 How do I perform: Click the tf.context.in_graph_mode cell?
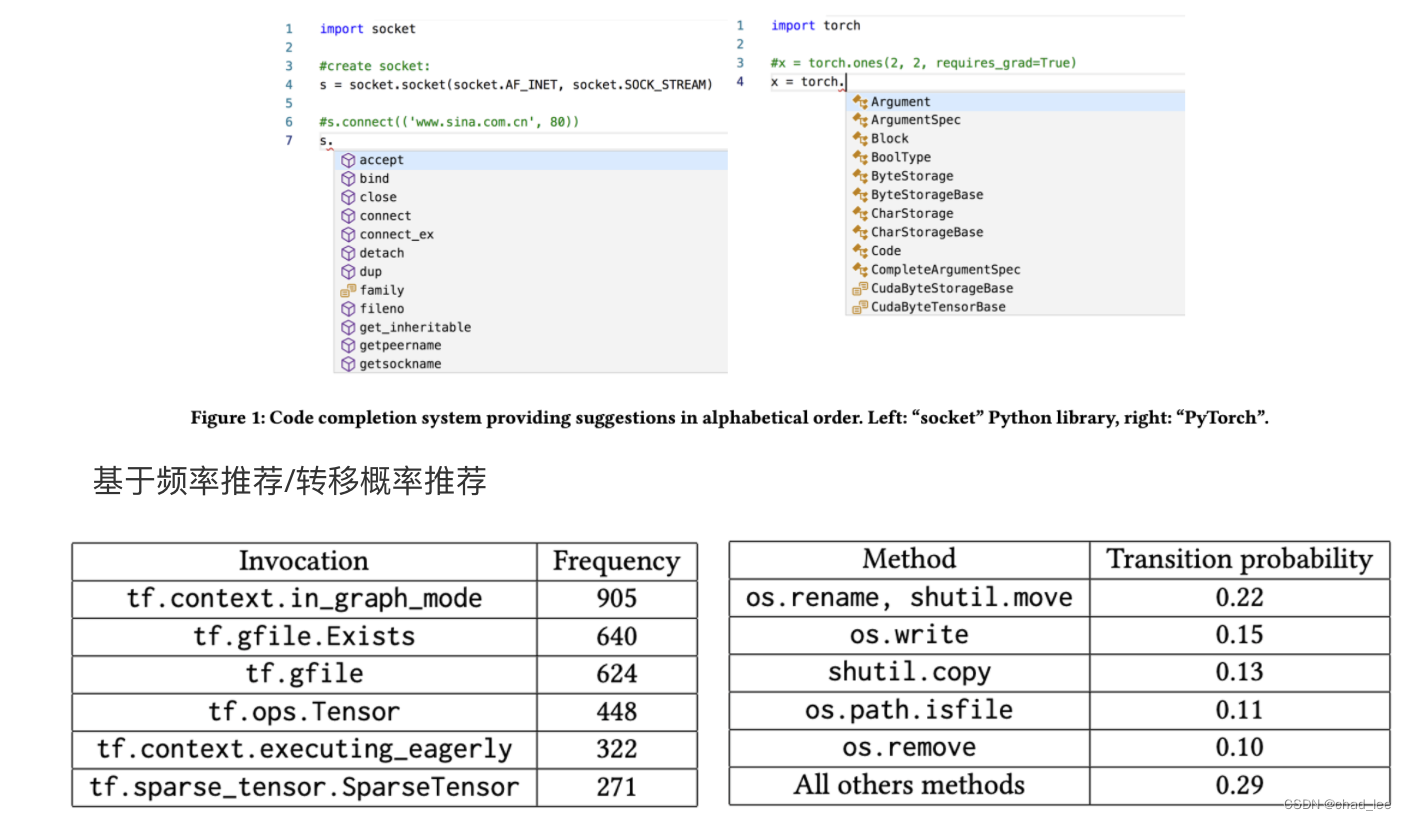click(x=304, y=599)
